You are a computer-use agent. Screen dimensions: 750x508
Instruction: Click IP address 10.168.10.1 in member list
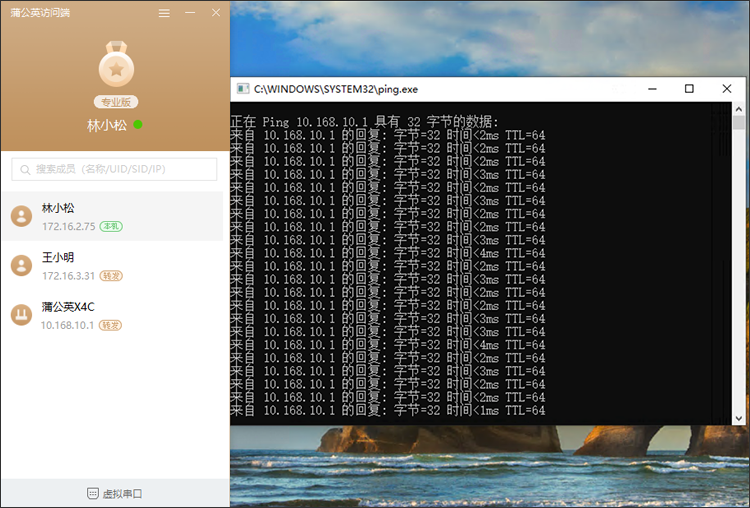coord(67,325)
